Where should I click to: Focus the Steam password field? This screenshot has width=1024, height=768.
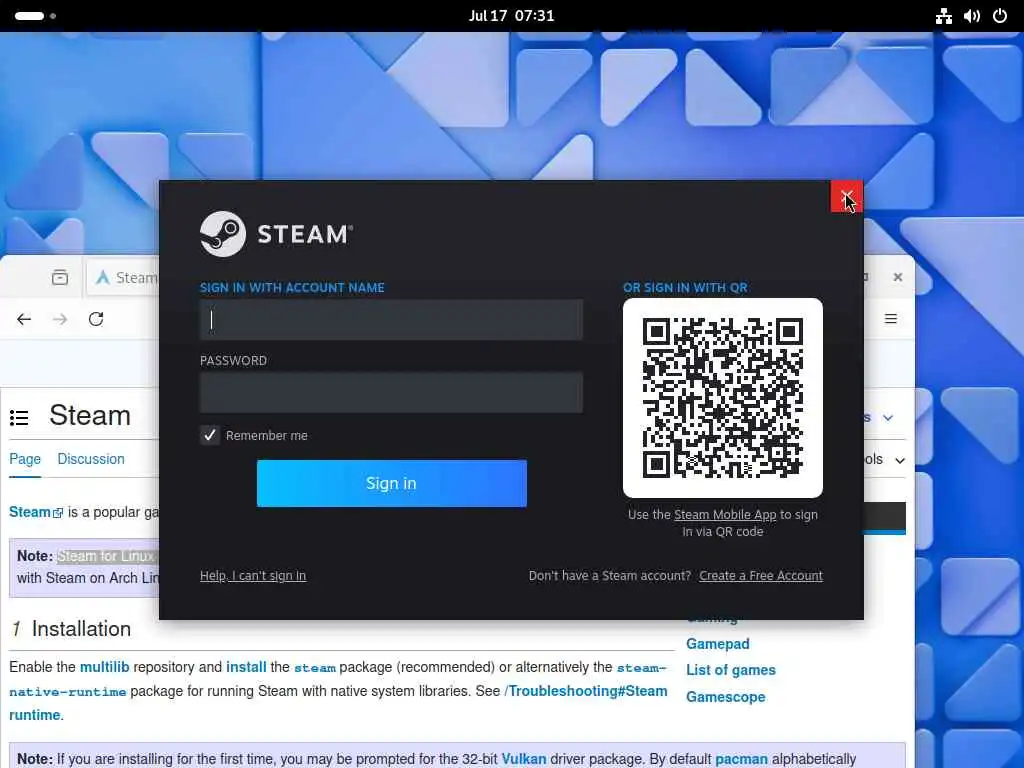(x=391, y=392)
